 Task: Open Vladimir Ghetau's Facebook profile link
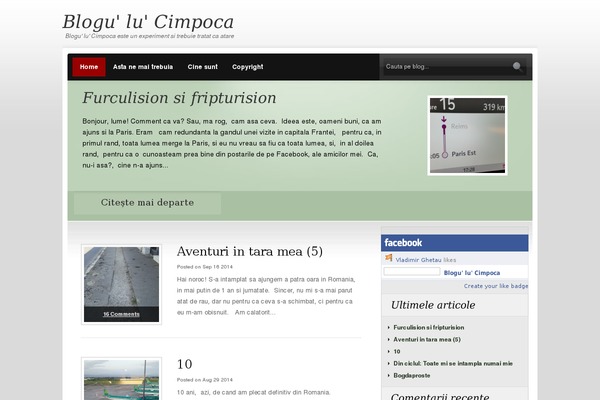pyautogui.click(x=418, y=260)
